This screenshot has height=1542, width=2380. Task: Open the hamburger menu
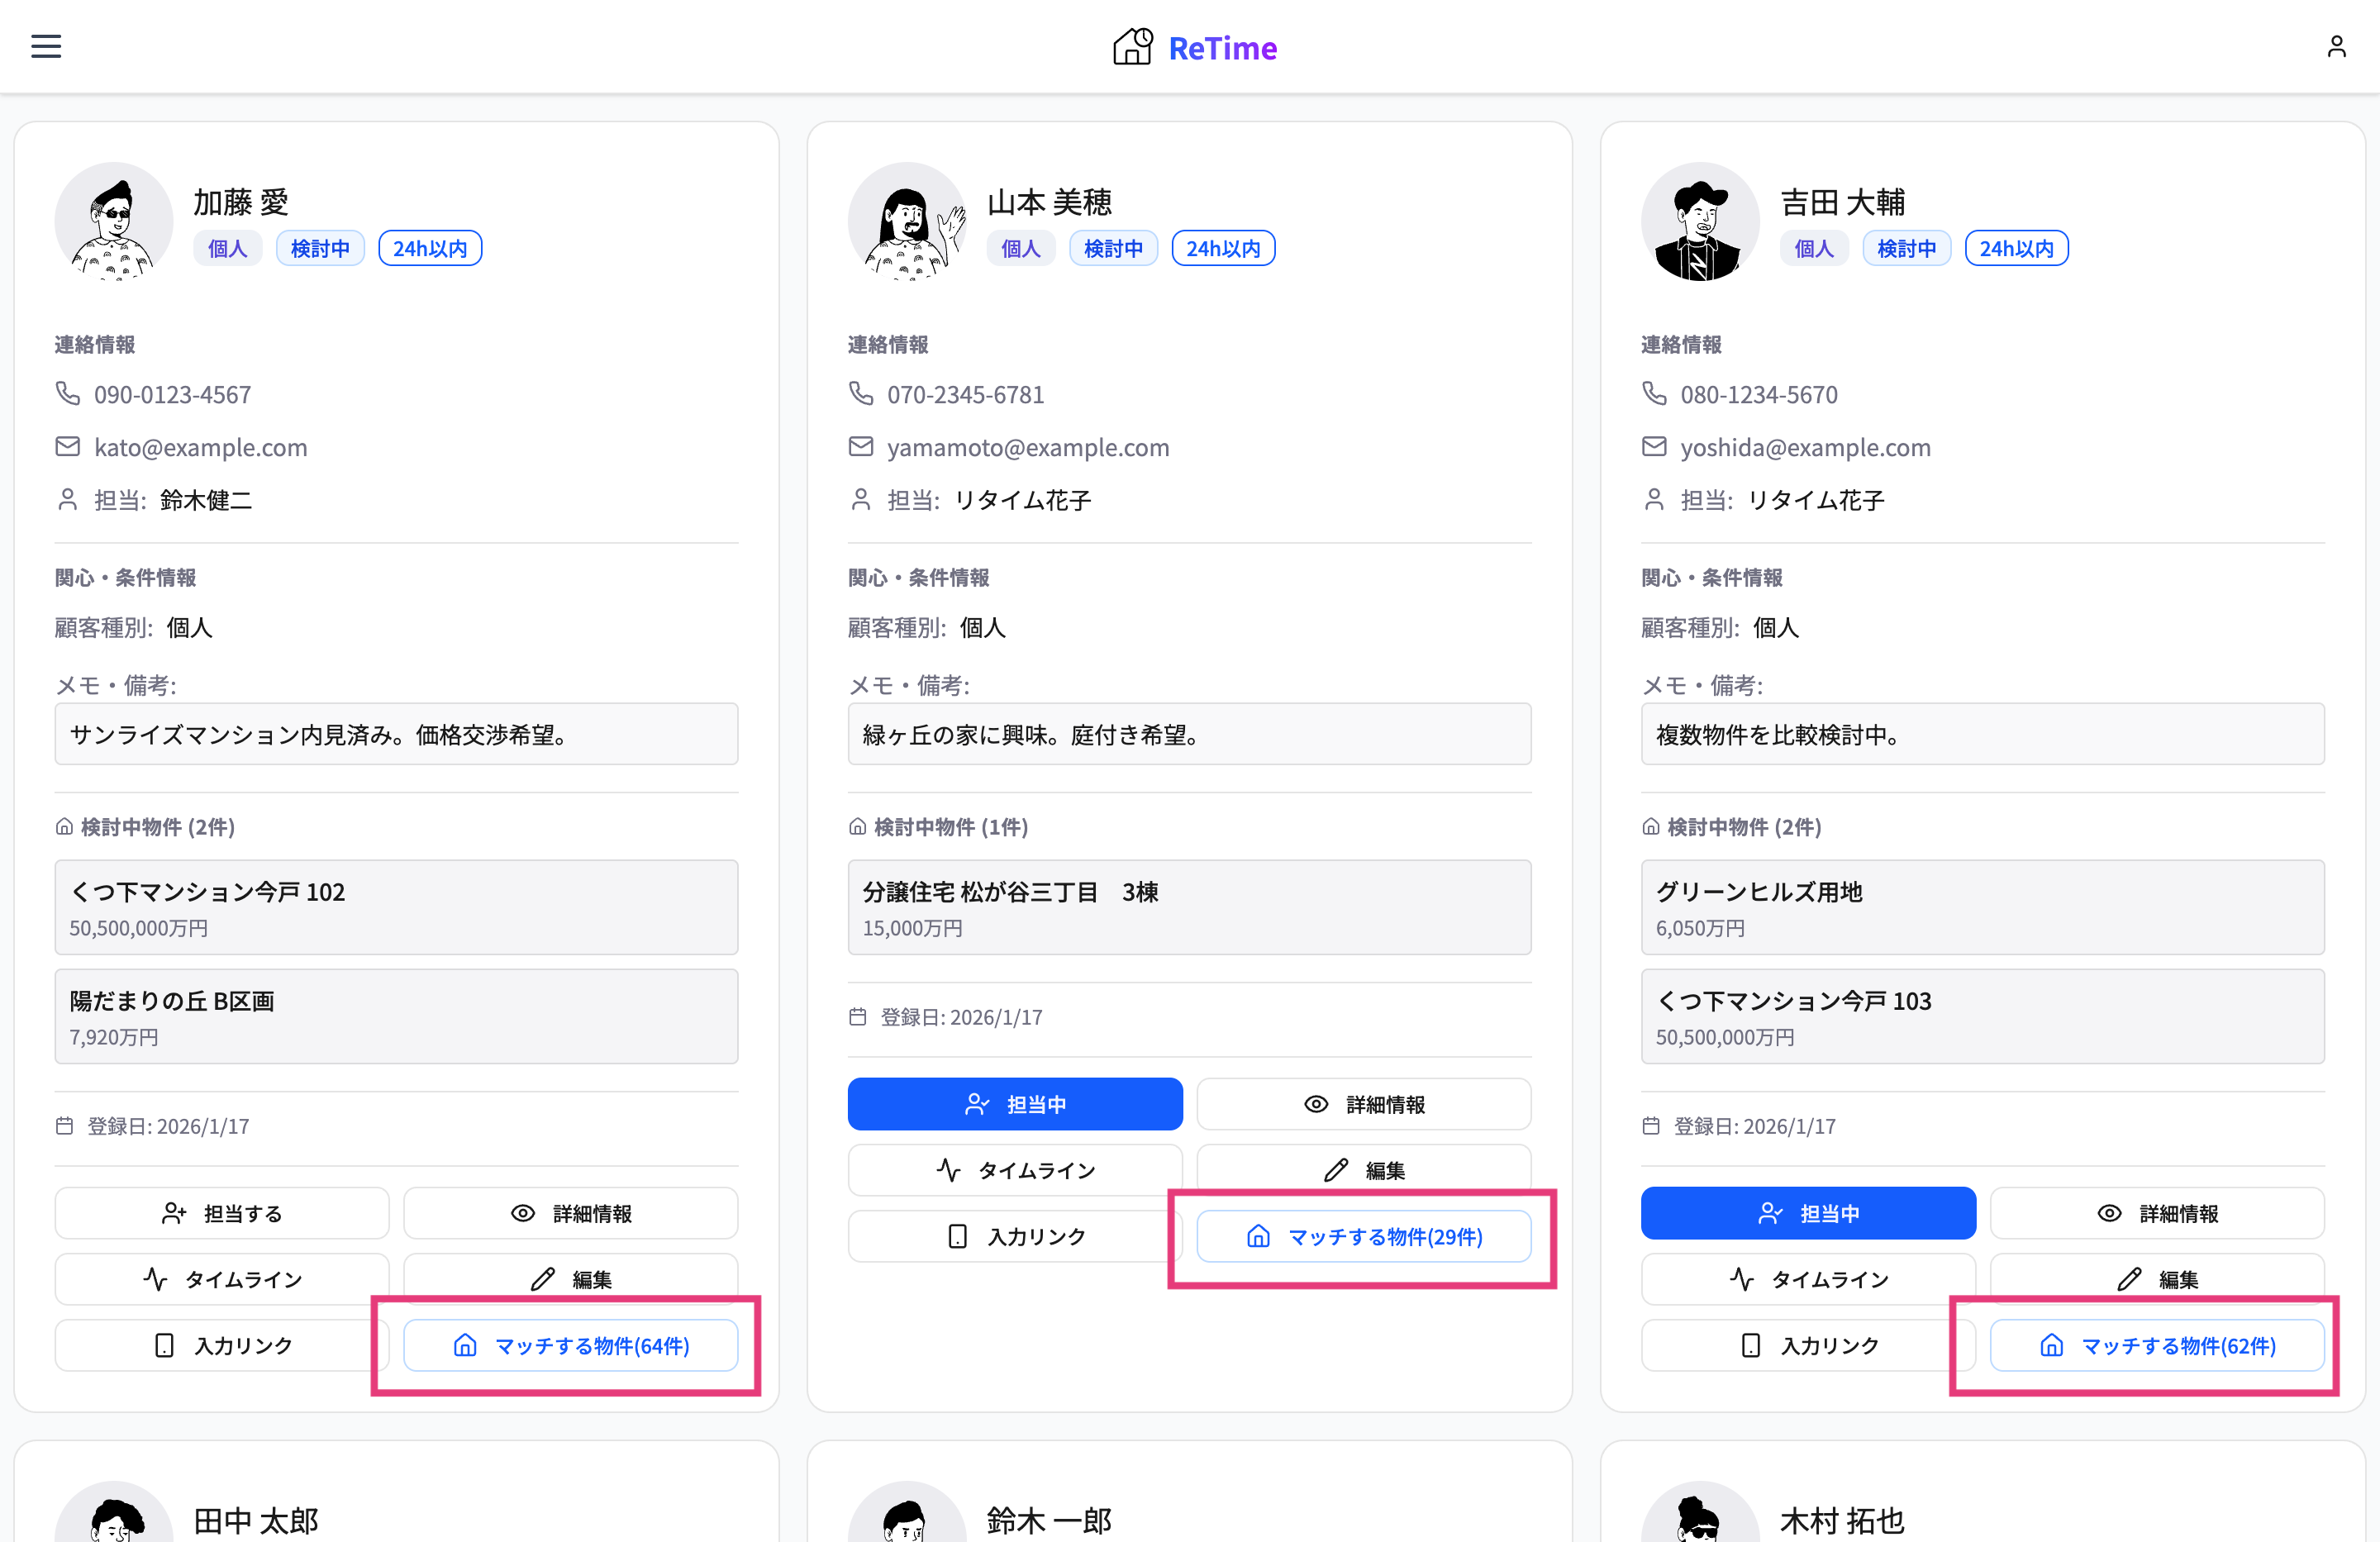[46, 46]
